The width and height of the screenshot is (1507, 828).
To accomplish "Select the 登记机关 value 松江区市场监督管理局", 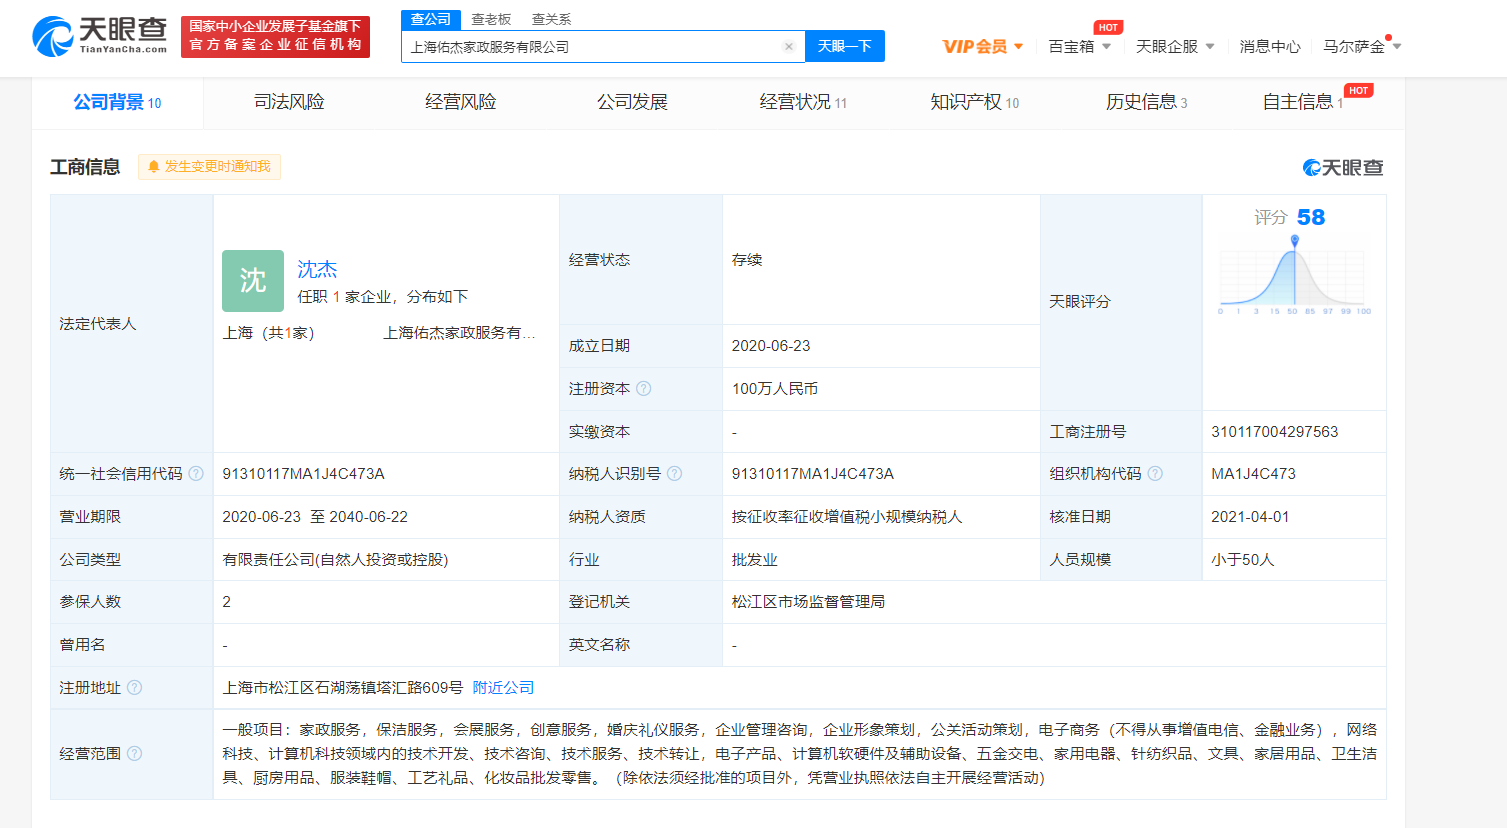I will (808, 602).
